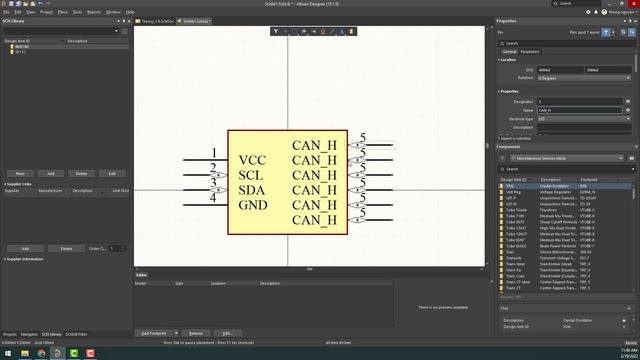This screenshot has width=640, height=360.
Task: Click the plus icon in canvas toolbar
Action: pyautogui.click(x=285, y=31)
